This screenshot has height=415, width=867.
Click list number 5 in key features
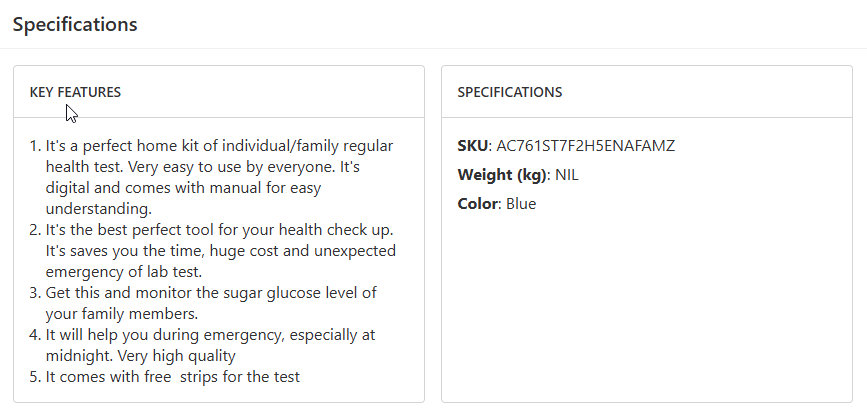35,376
